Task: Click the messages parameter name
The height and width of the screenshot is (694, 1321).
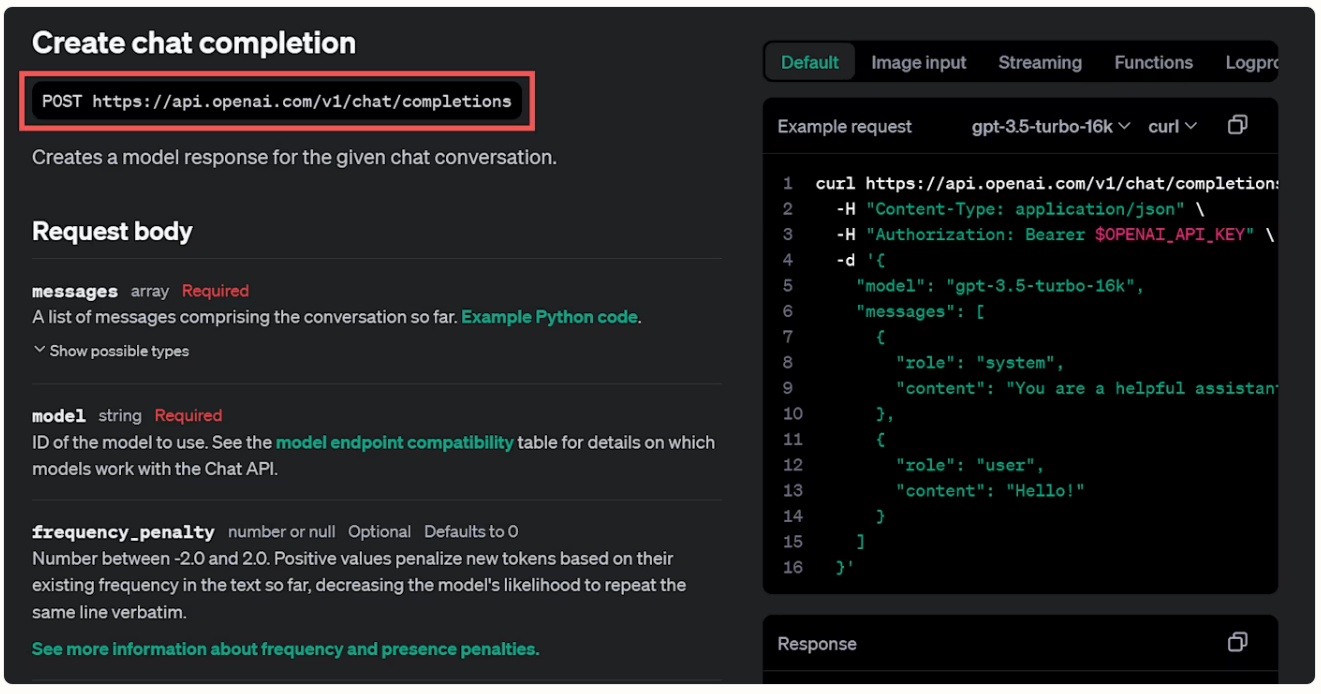Action: pos(75,291)
